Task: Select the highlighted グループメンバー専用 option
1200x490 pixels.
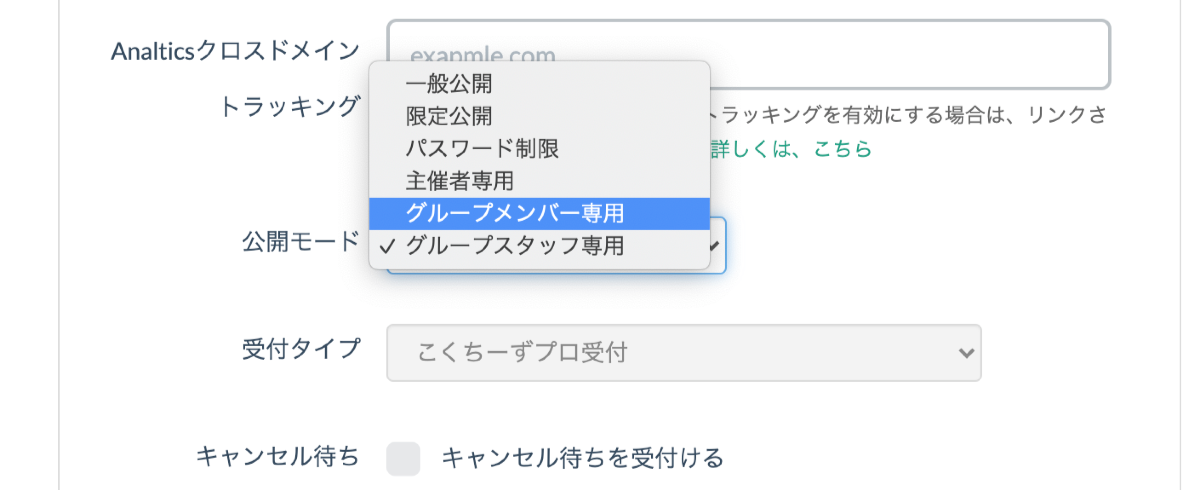Action: (x=515, y=213)
